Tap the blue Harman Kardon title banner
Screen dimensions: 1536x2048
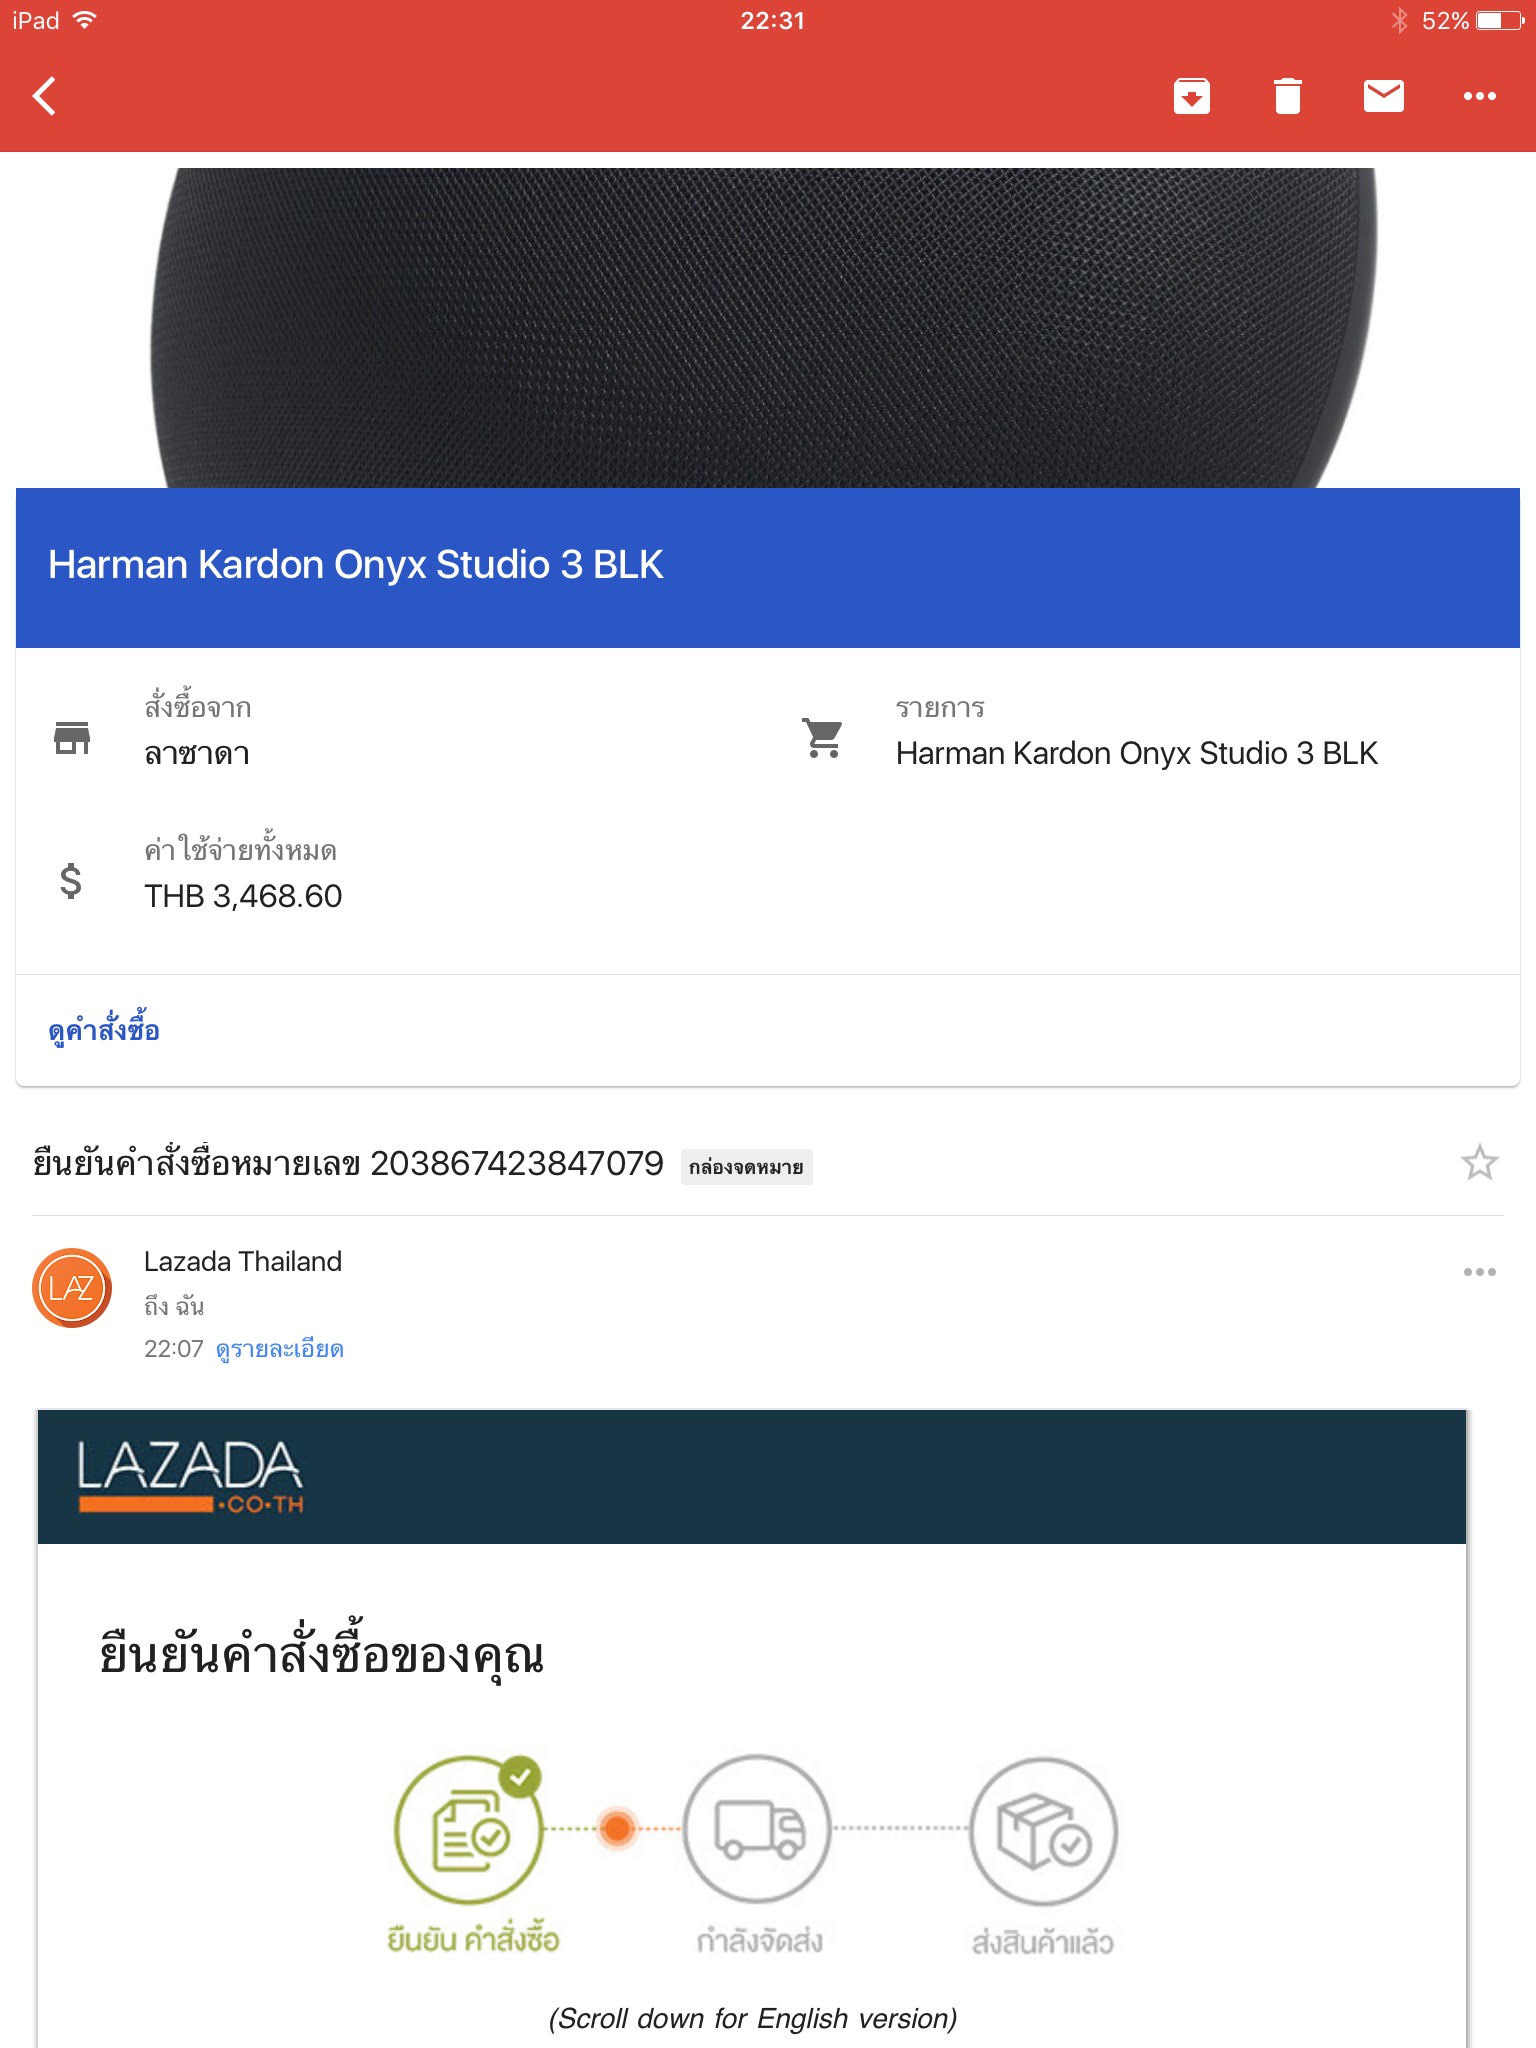[768, 568]
